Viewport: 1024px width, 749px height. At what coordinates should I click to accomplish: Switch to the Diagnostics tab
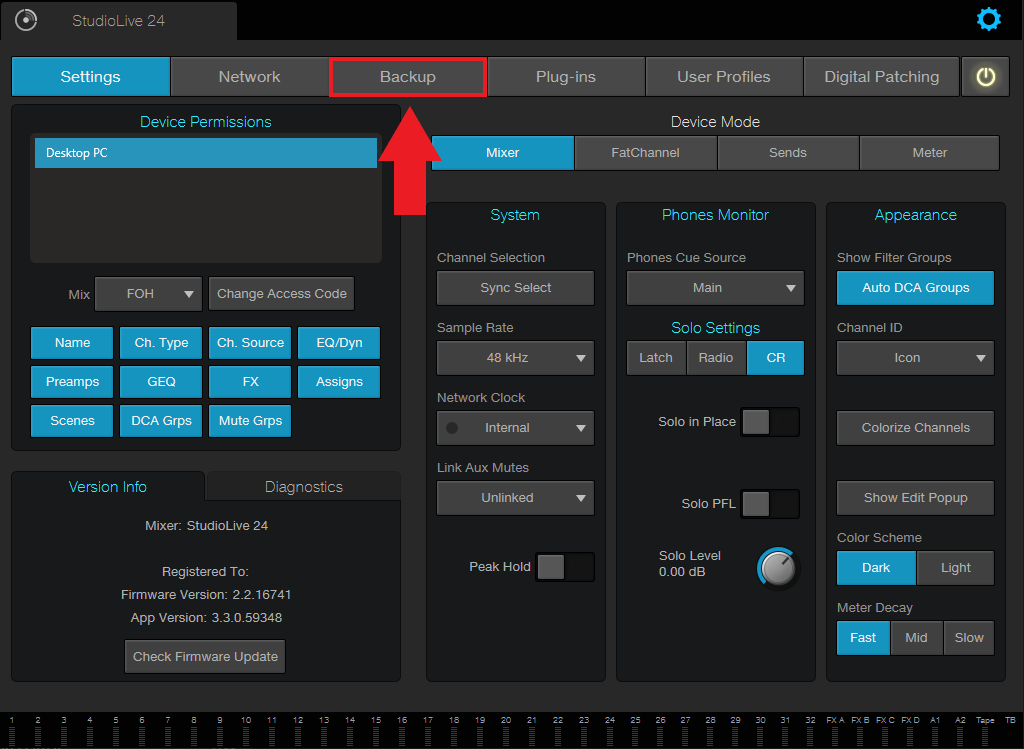point(304,486)
